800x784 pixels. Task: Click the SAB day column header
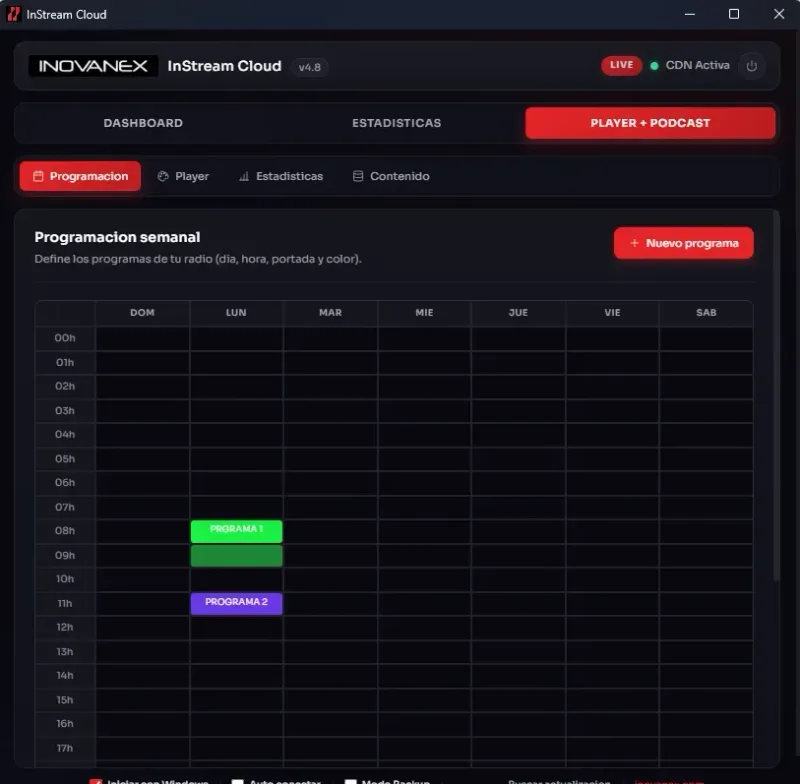(x=706, y=313)
